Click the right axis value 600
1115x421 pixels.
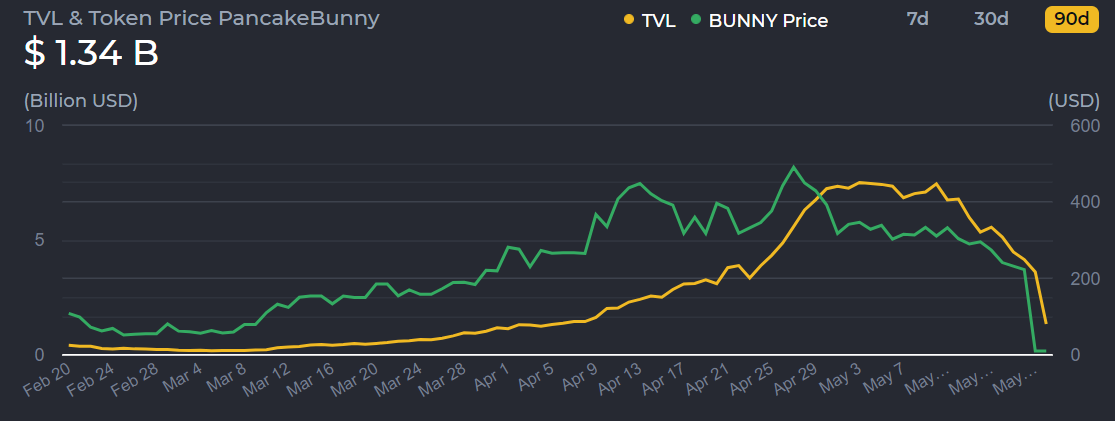pos(1084,126)
